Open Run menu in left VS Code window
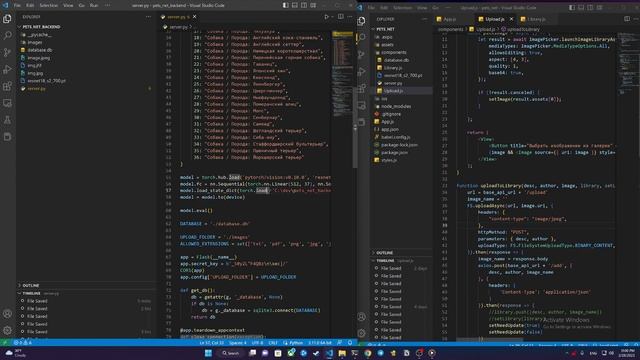Viewport: 640px width, 360px height. pos(94,5)
